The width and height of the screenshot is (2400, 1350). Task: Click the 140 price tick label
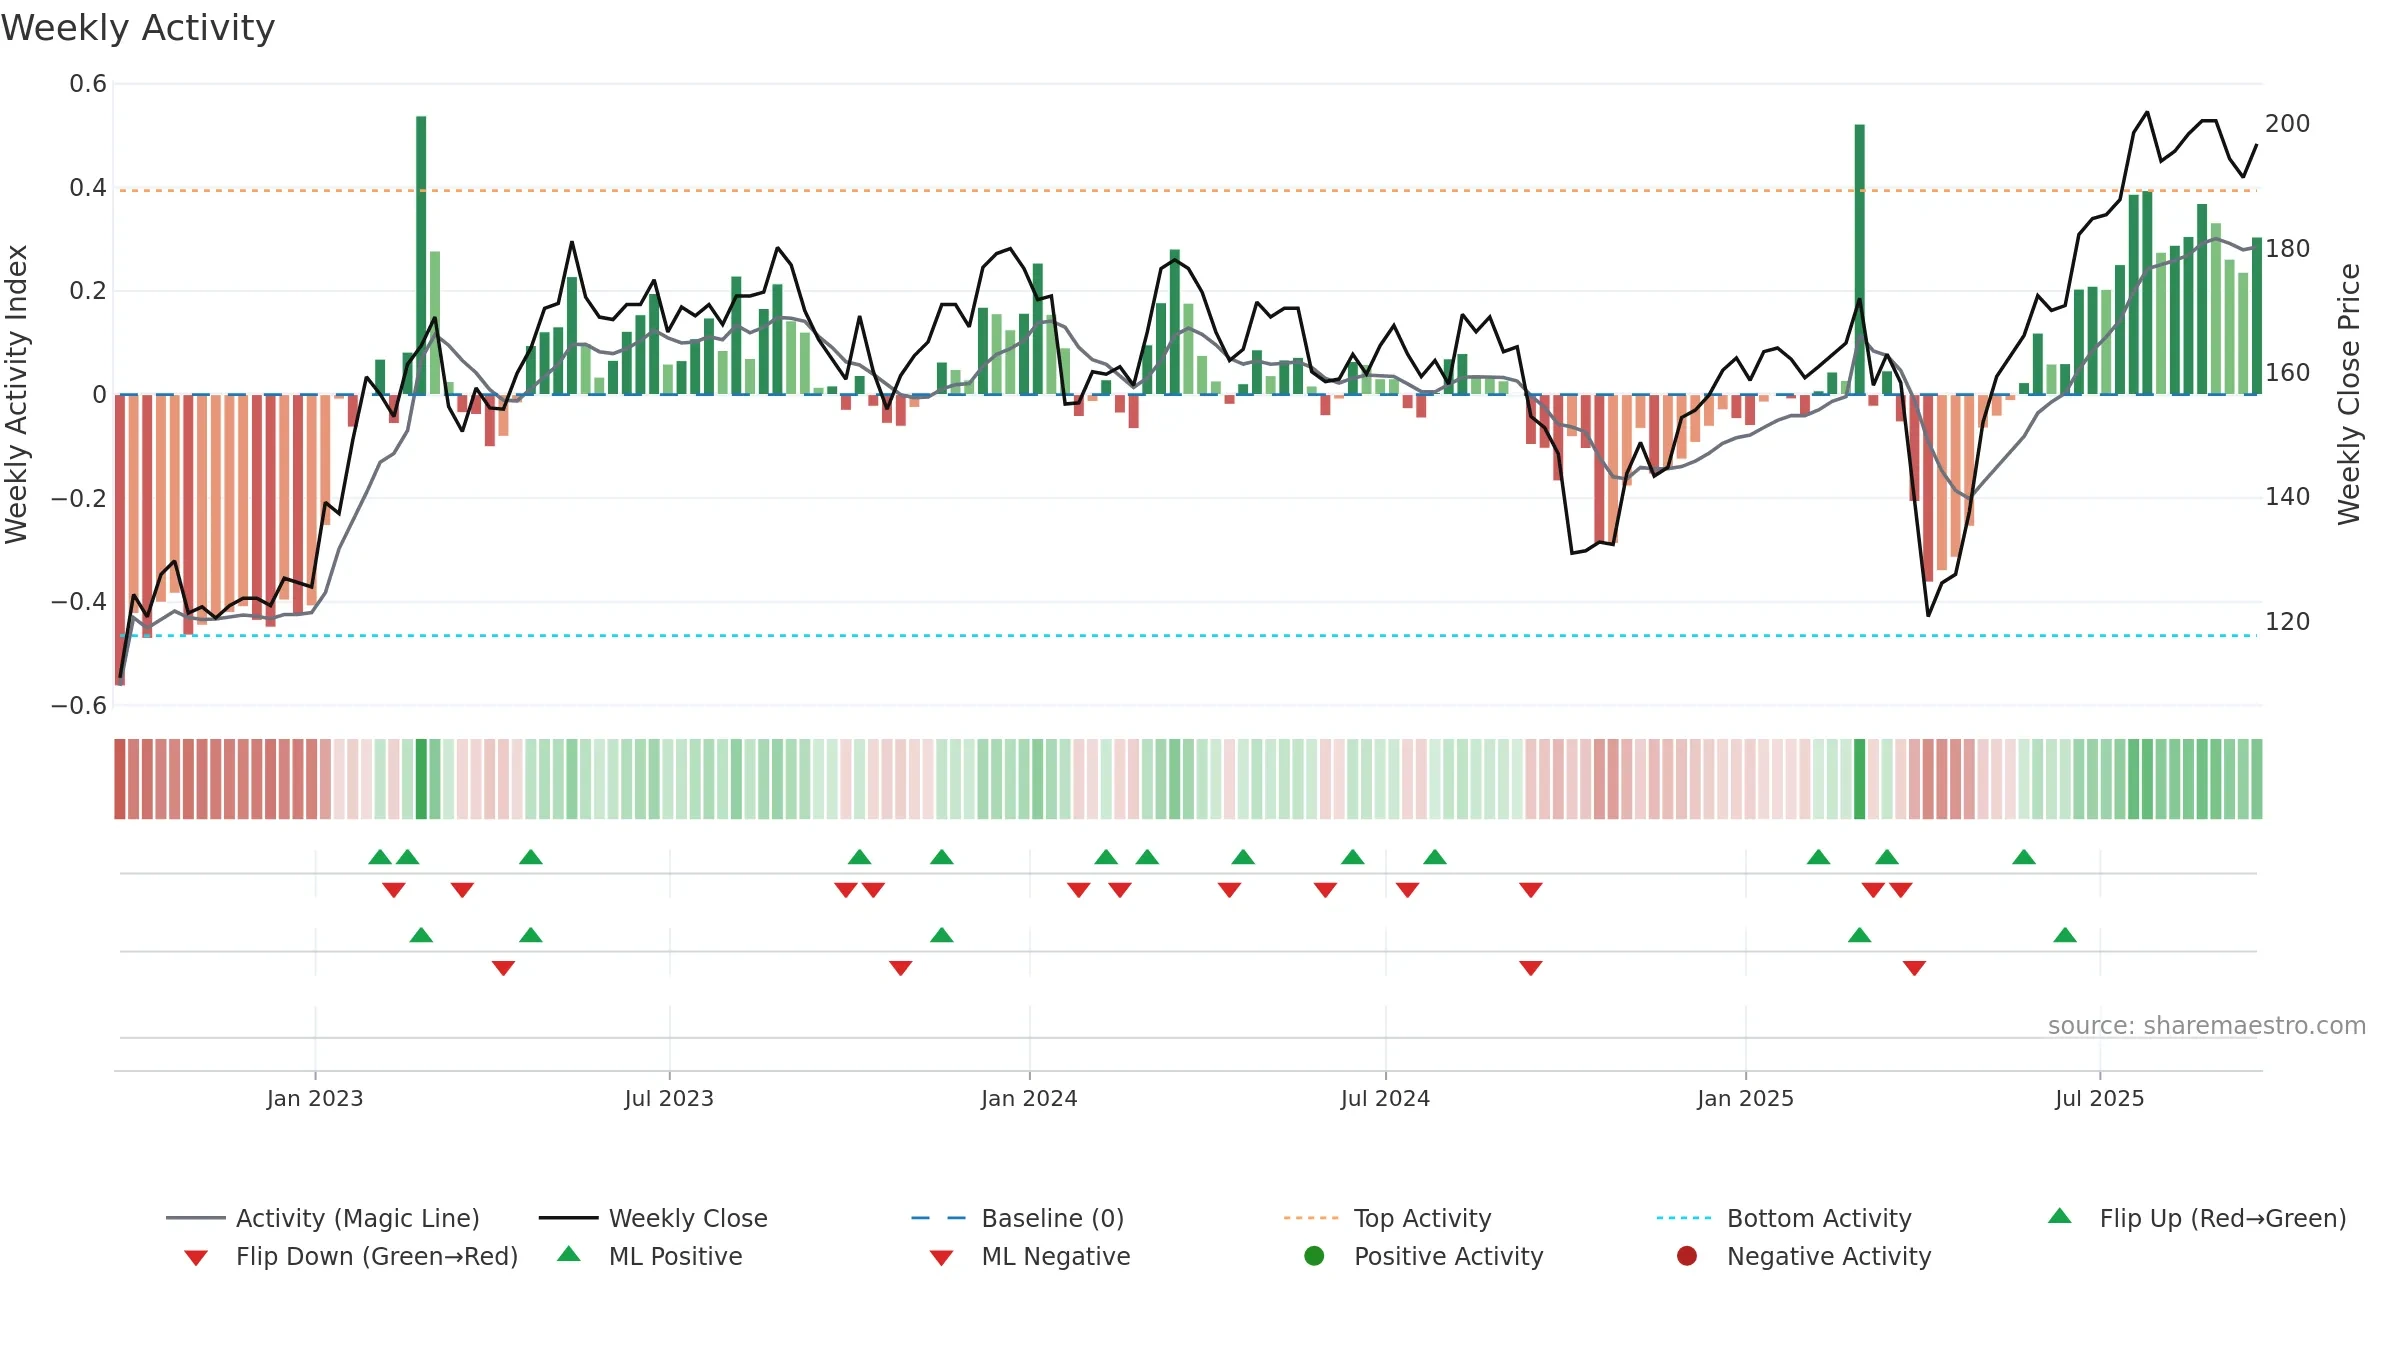point(2287,497)
